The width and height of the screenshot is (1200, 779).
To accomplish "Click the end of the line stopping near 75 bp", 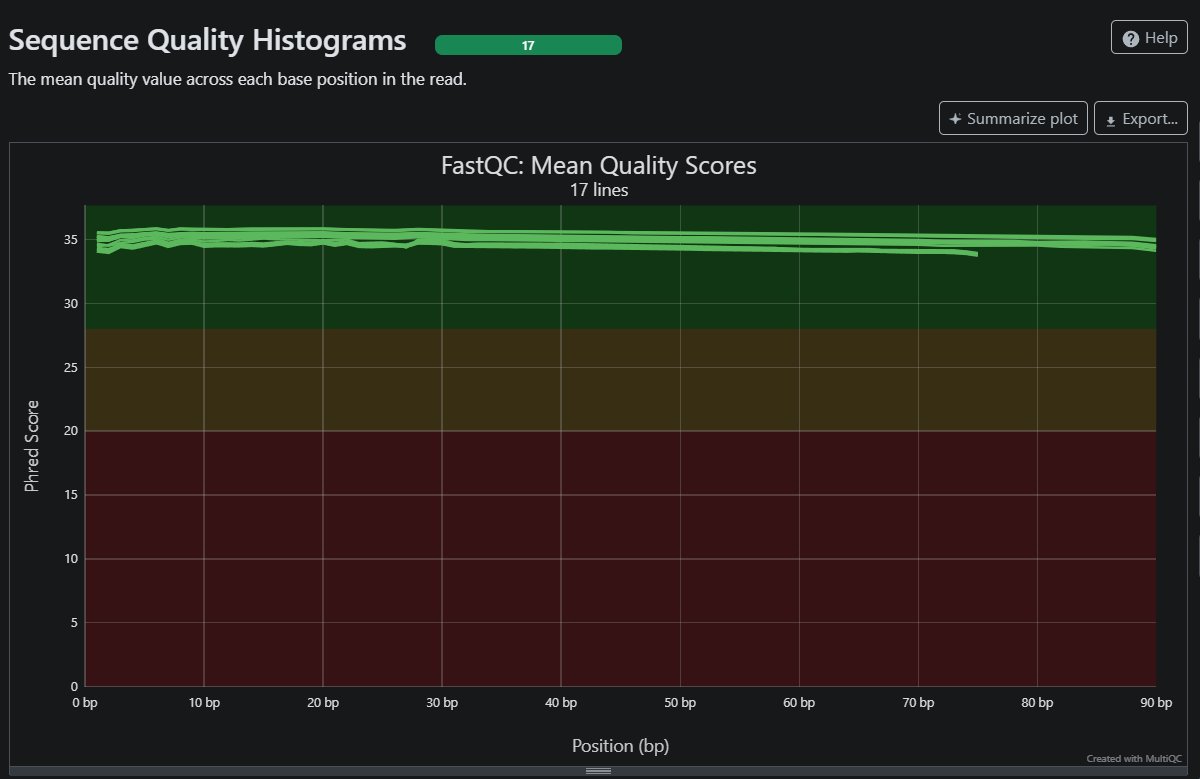I will click(x=975, y=255).
